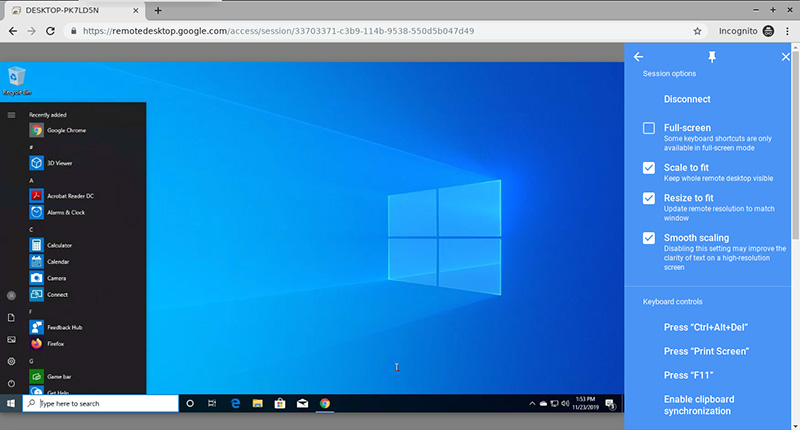The image size is (800, 430).
Task: Open Feedback Hub from Start menu
Action: tap(56, 327)
